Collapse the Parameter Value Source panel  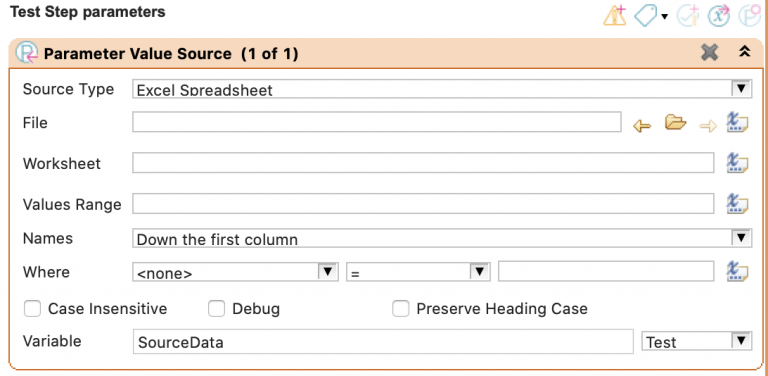pyautogui.click(x=744, y=51)
